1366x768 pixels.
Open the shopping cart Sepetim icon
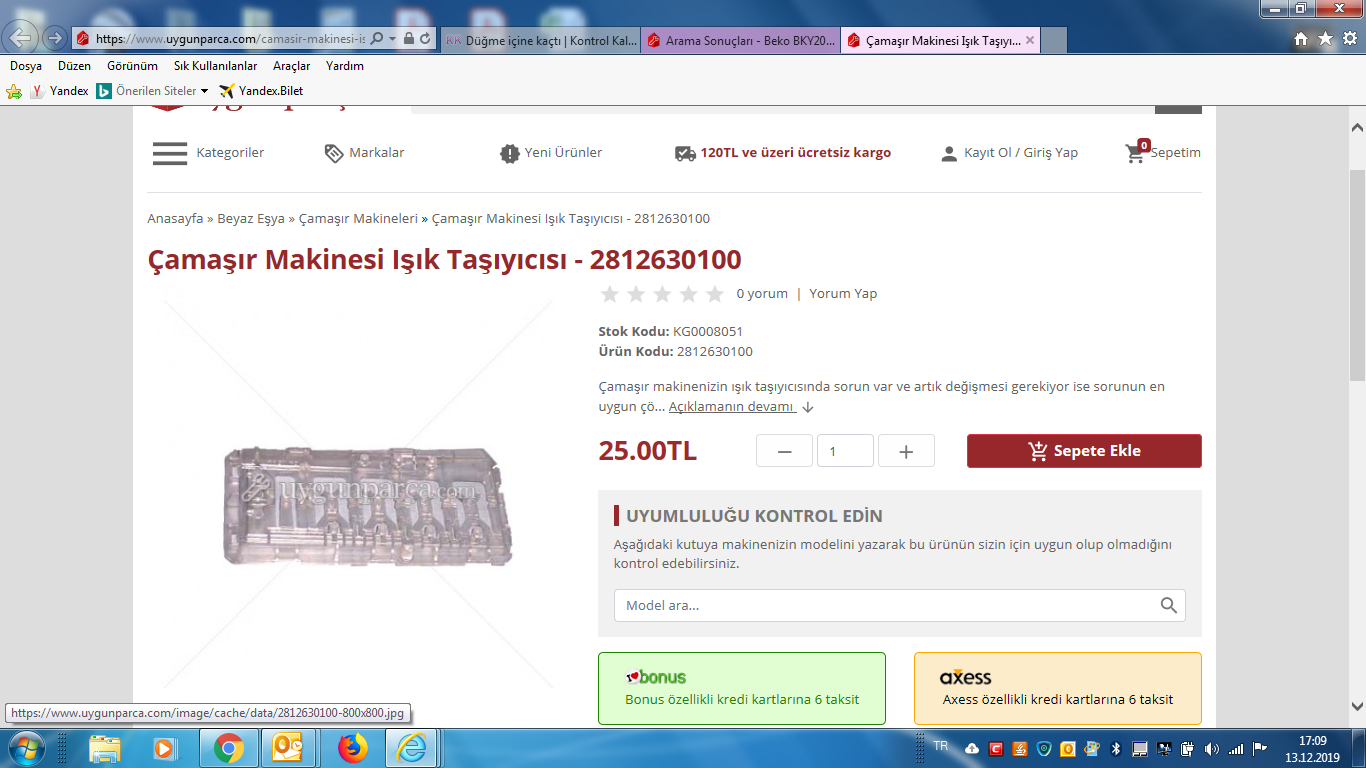pyautogui.click(x=1135, y=153)
